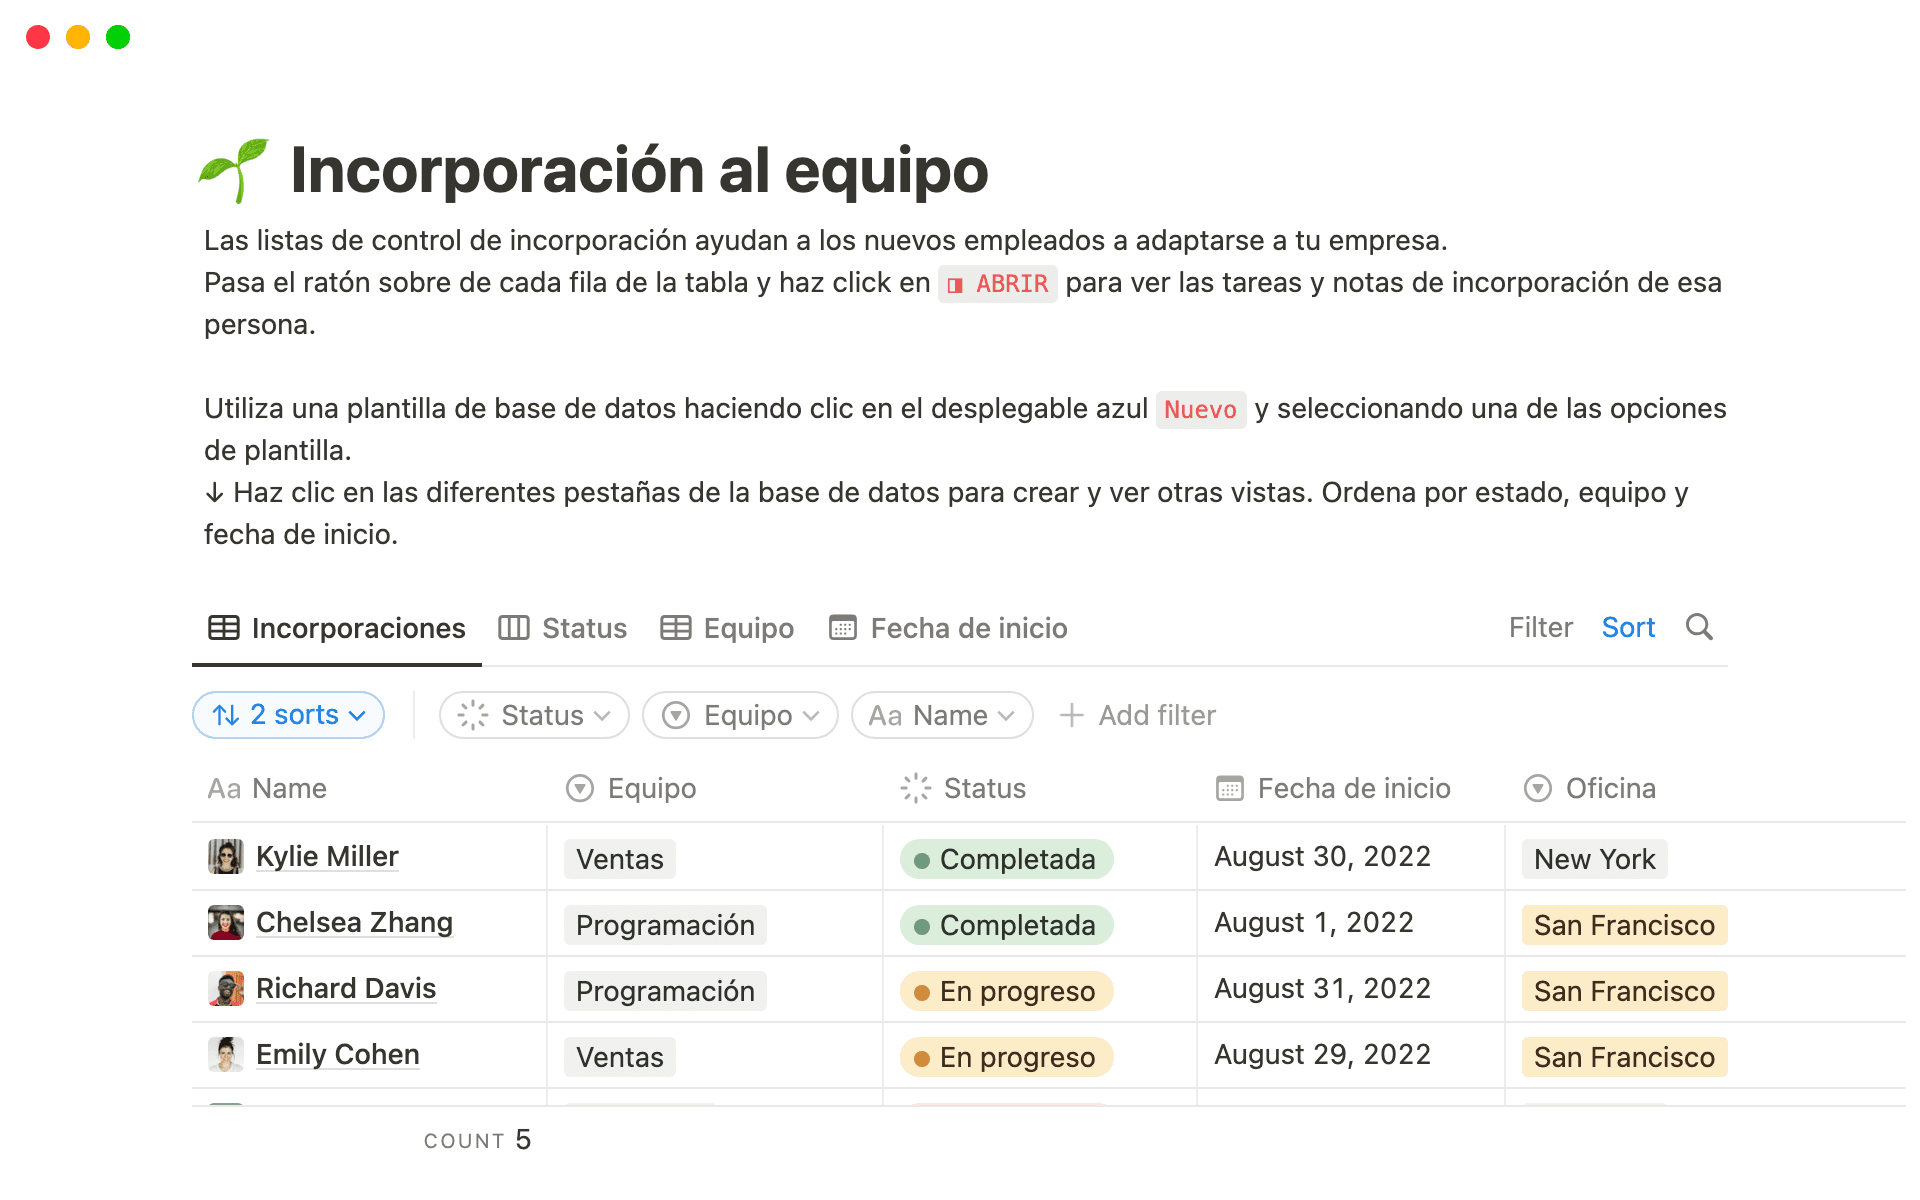
Task: Click the Filter option
Action: click(x=1540, y=628)
